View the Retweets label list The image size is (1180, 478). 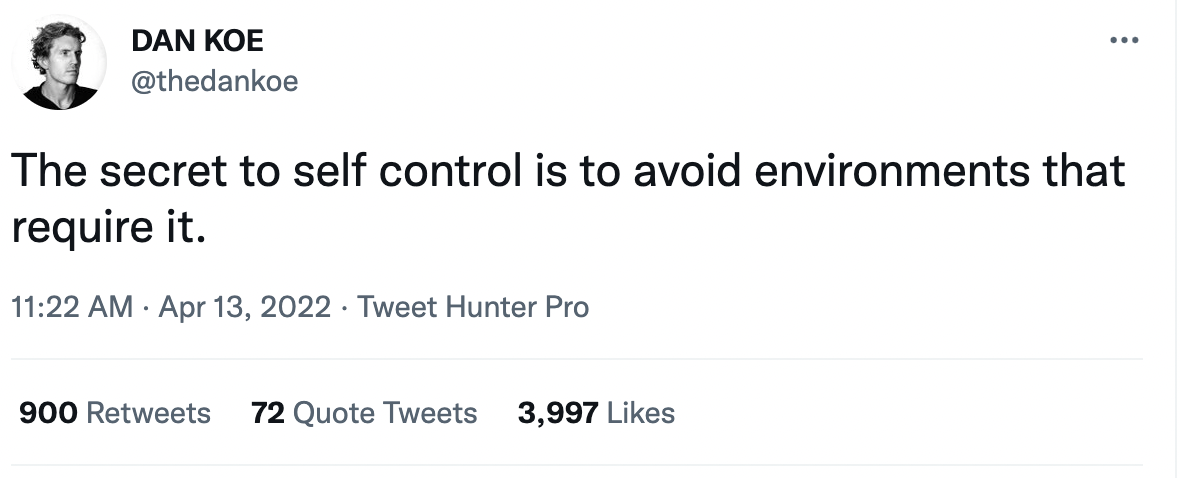(148, 412)
